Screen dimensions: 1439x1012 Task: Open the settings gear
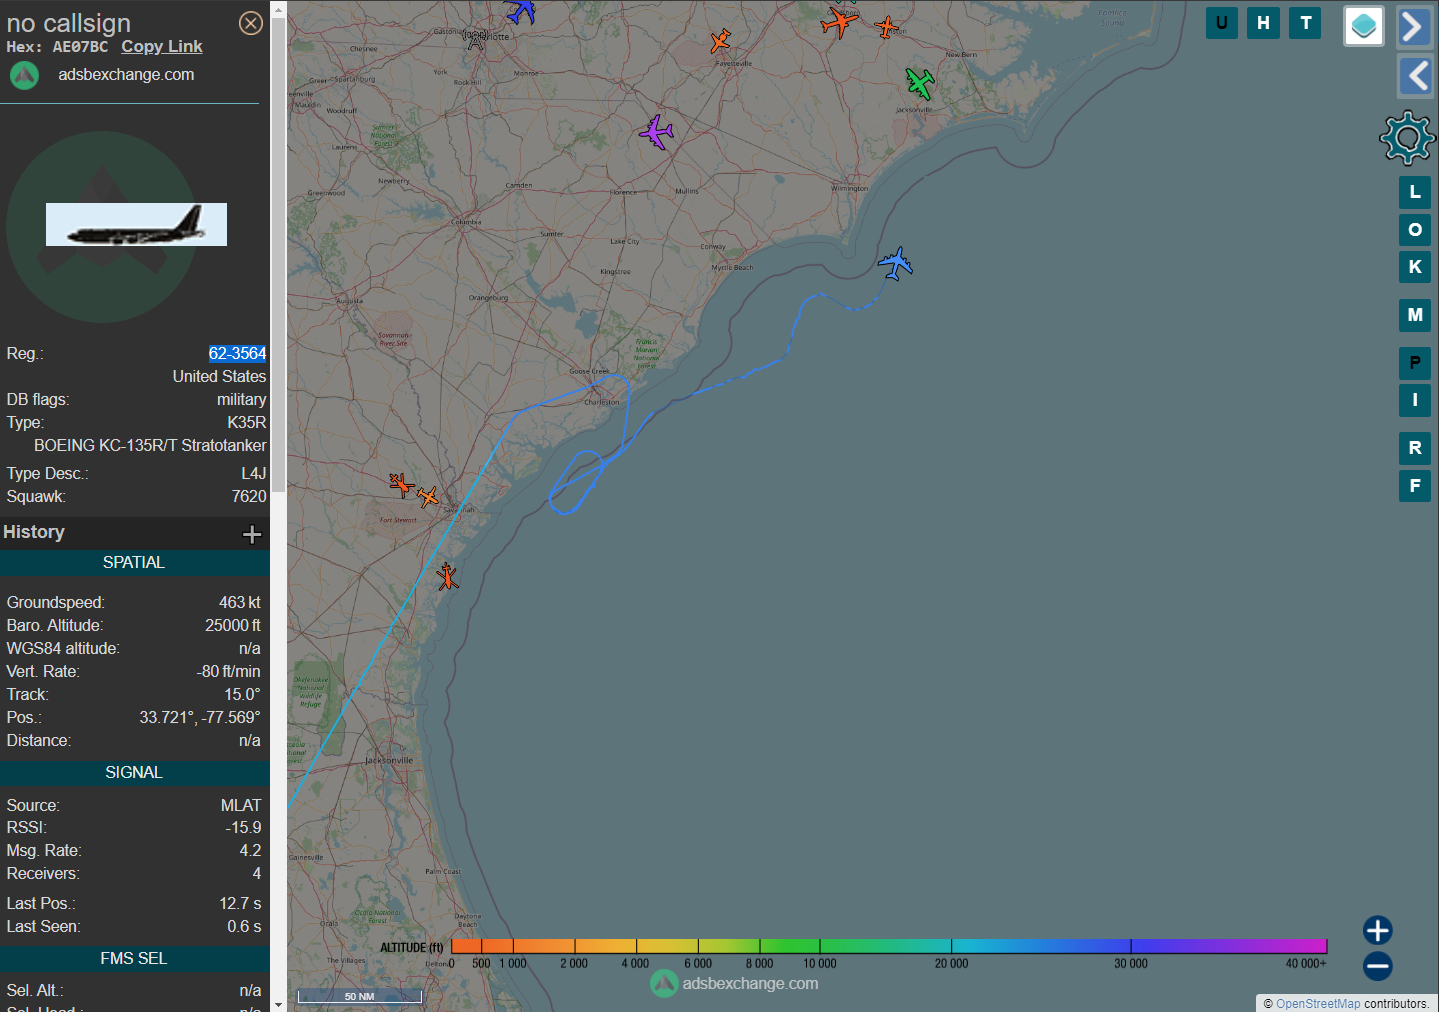(x=1408, y=137)
